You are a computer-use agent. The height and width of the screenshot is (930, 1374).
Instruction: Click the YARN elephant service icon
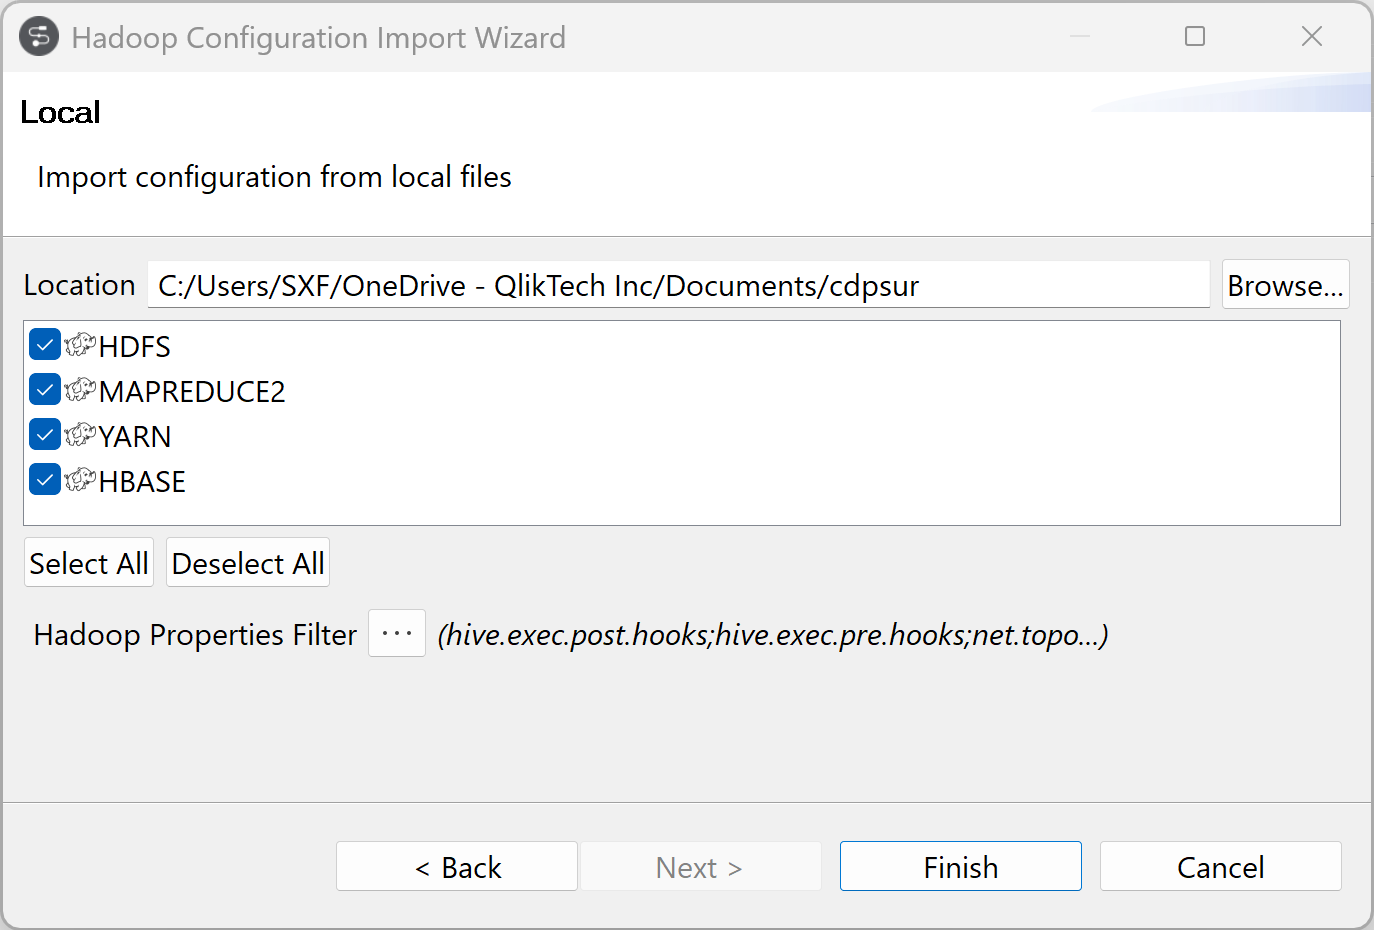tap(80, 436)
